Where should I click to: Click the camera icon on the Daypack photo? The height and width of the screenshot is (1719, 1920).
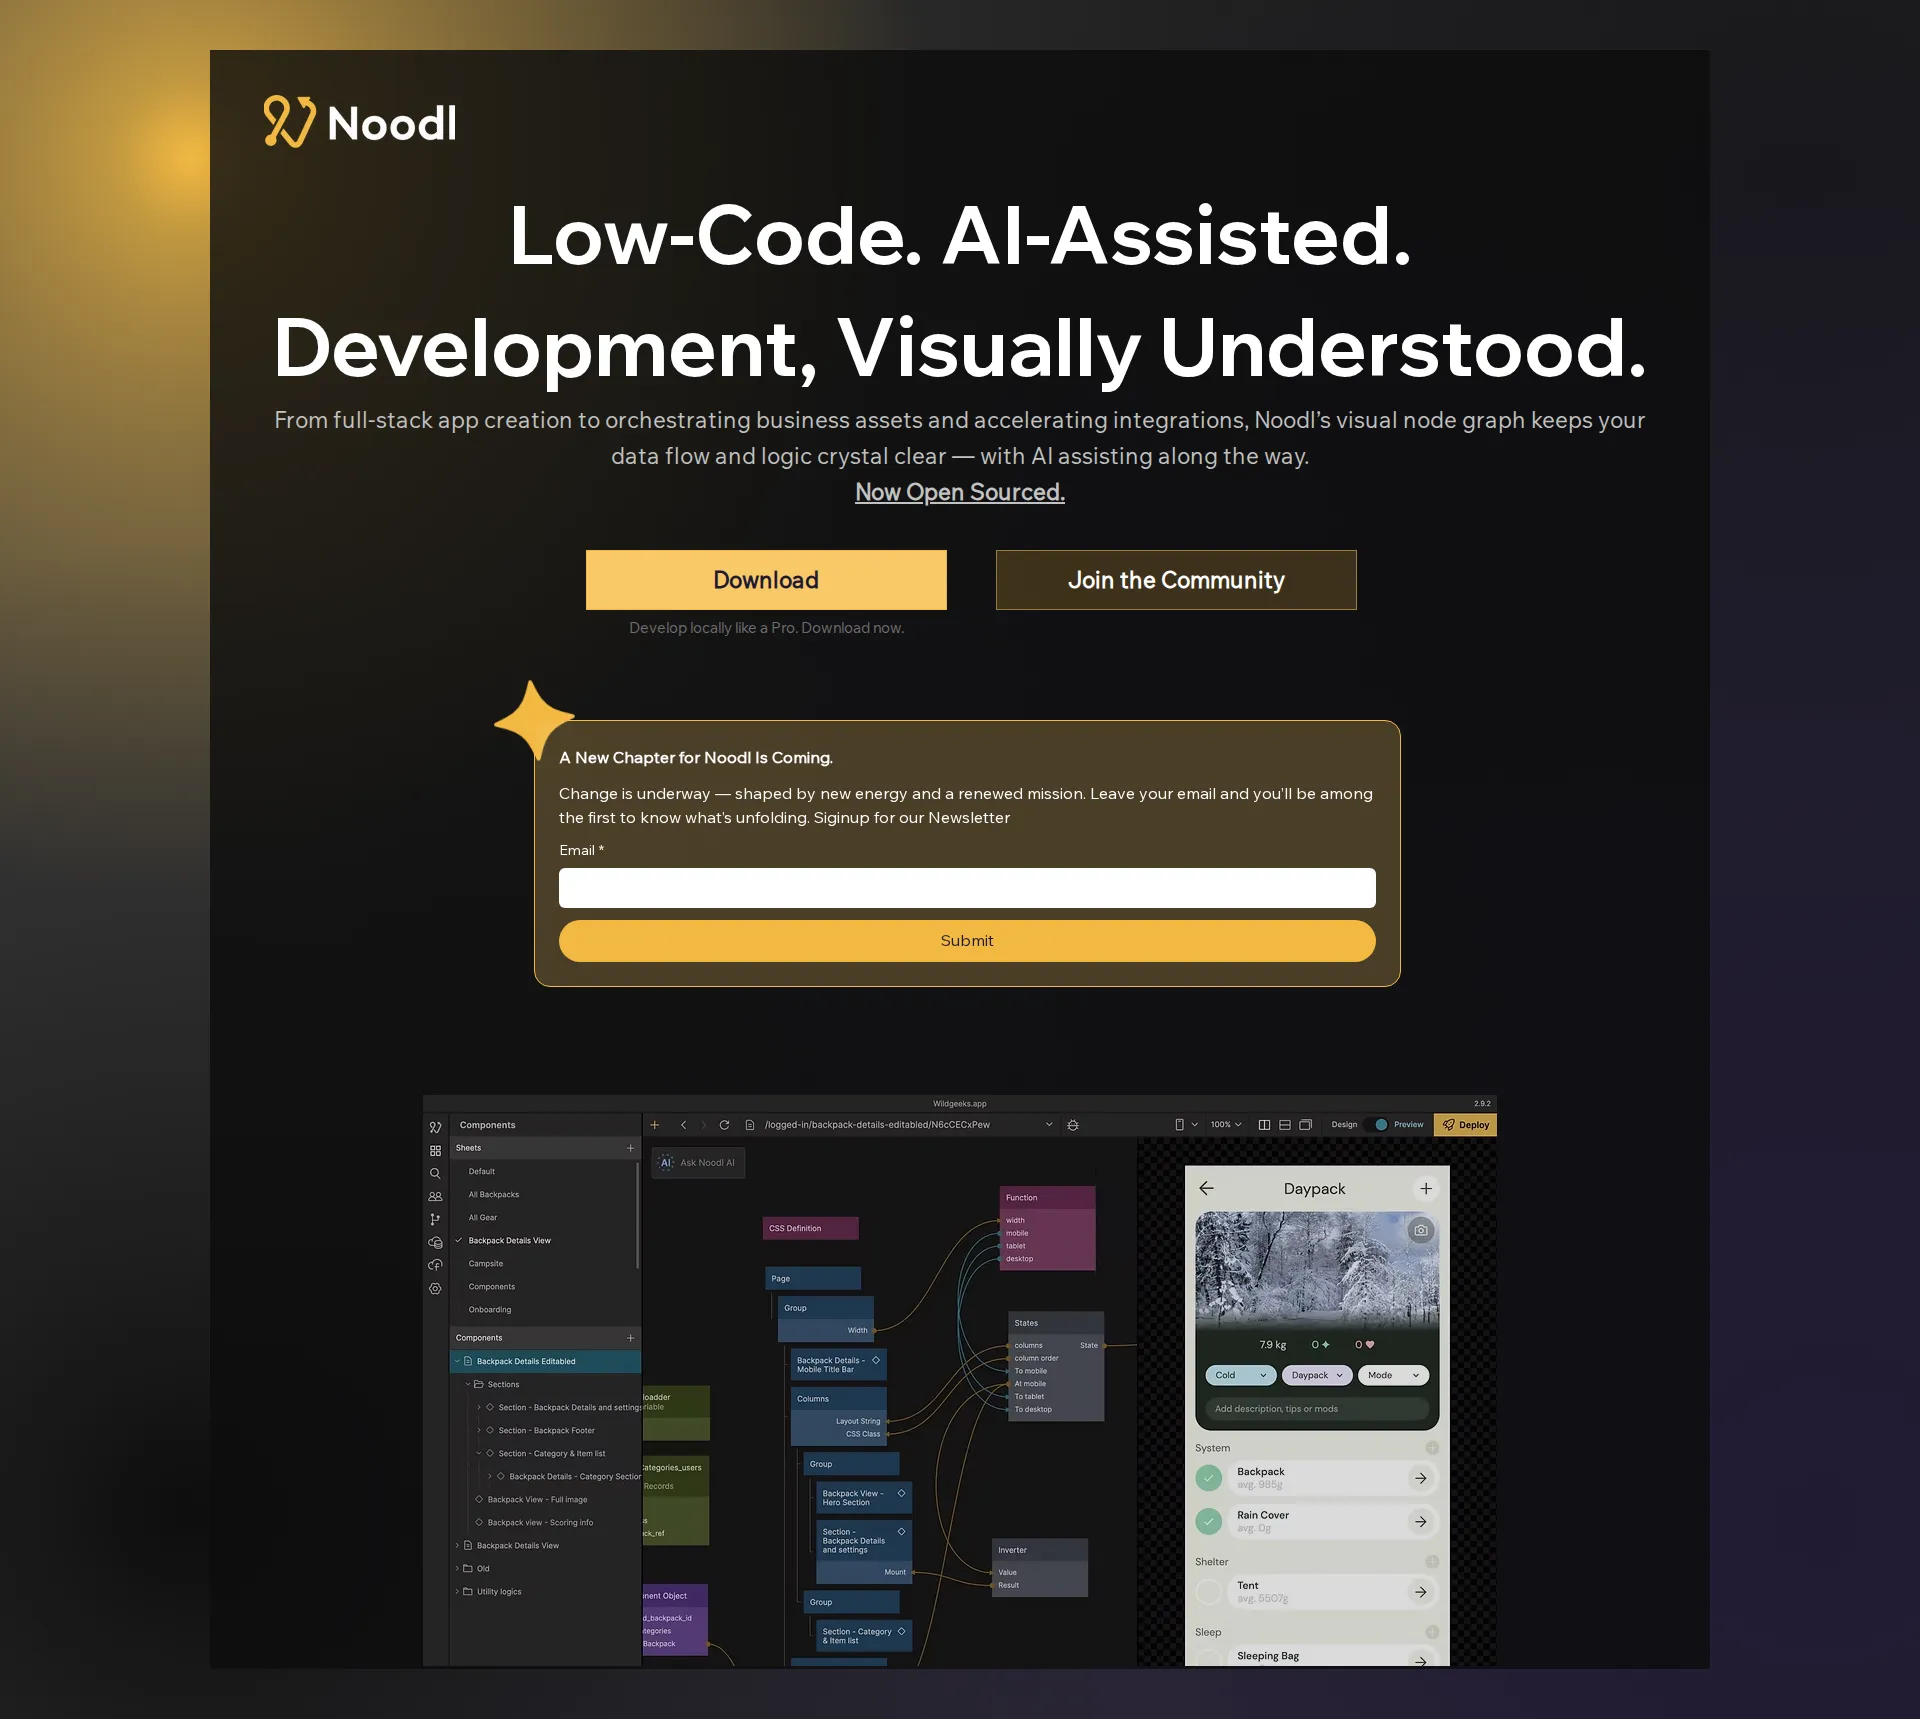click(1422, 1231)
